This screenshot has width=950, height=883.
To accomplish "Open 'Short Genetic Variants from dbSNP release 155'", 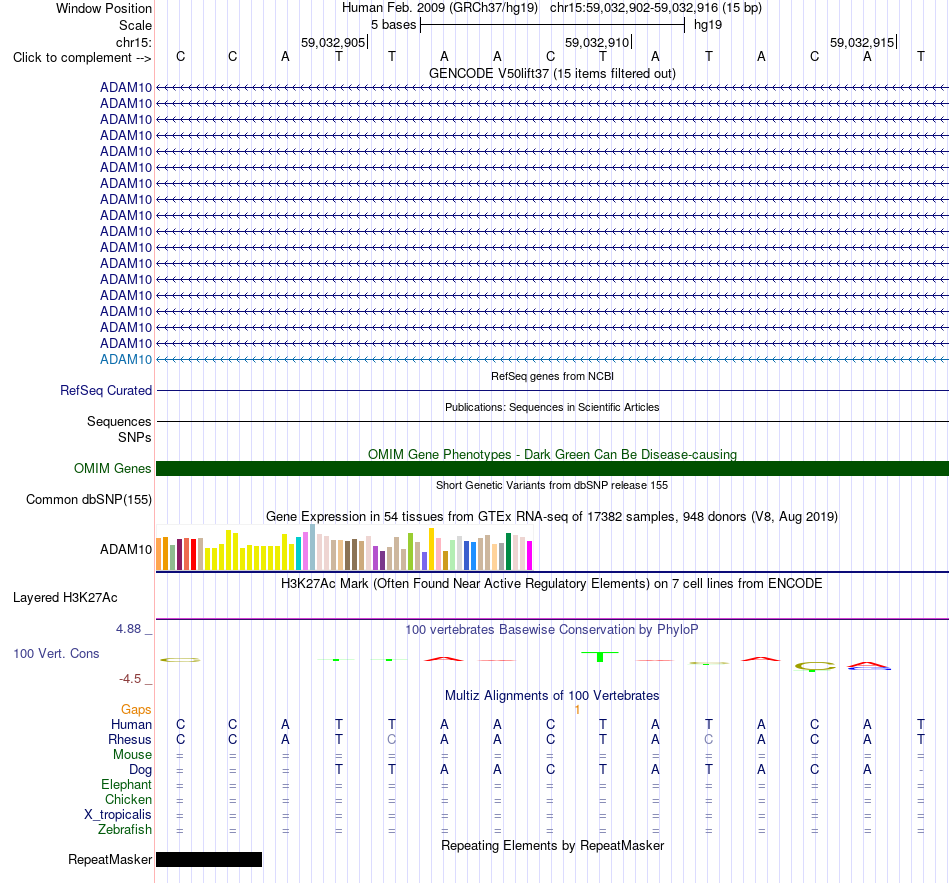I will tap(552, 485).
